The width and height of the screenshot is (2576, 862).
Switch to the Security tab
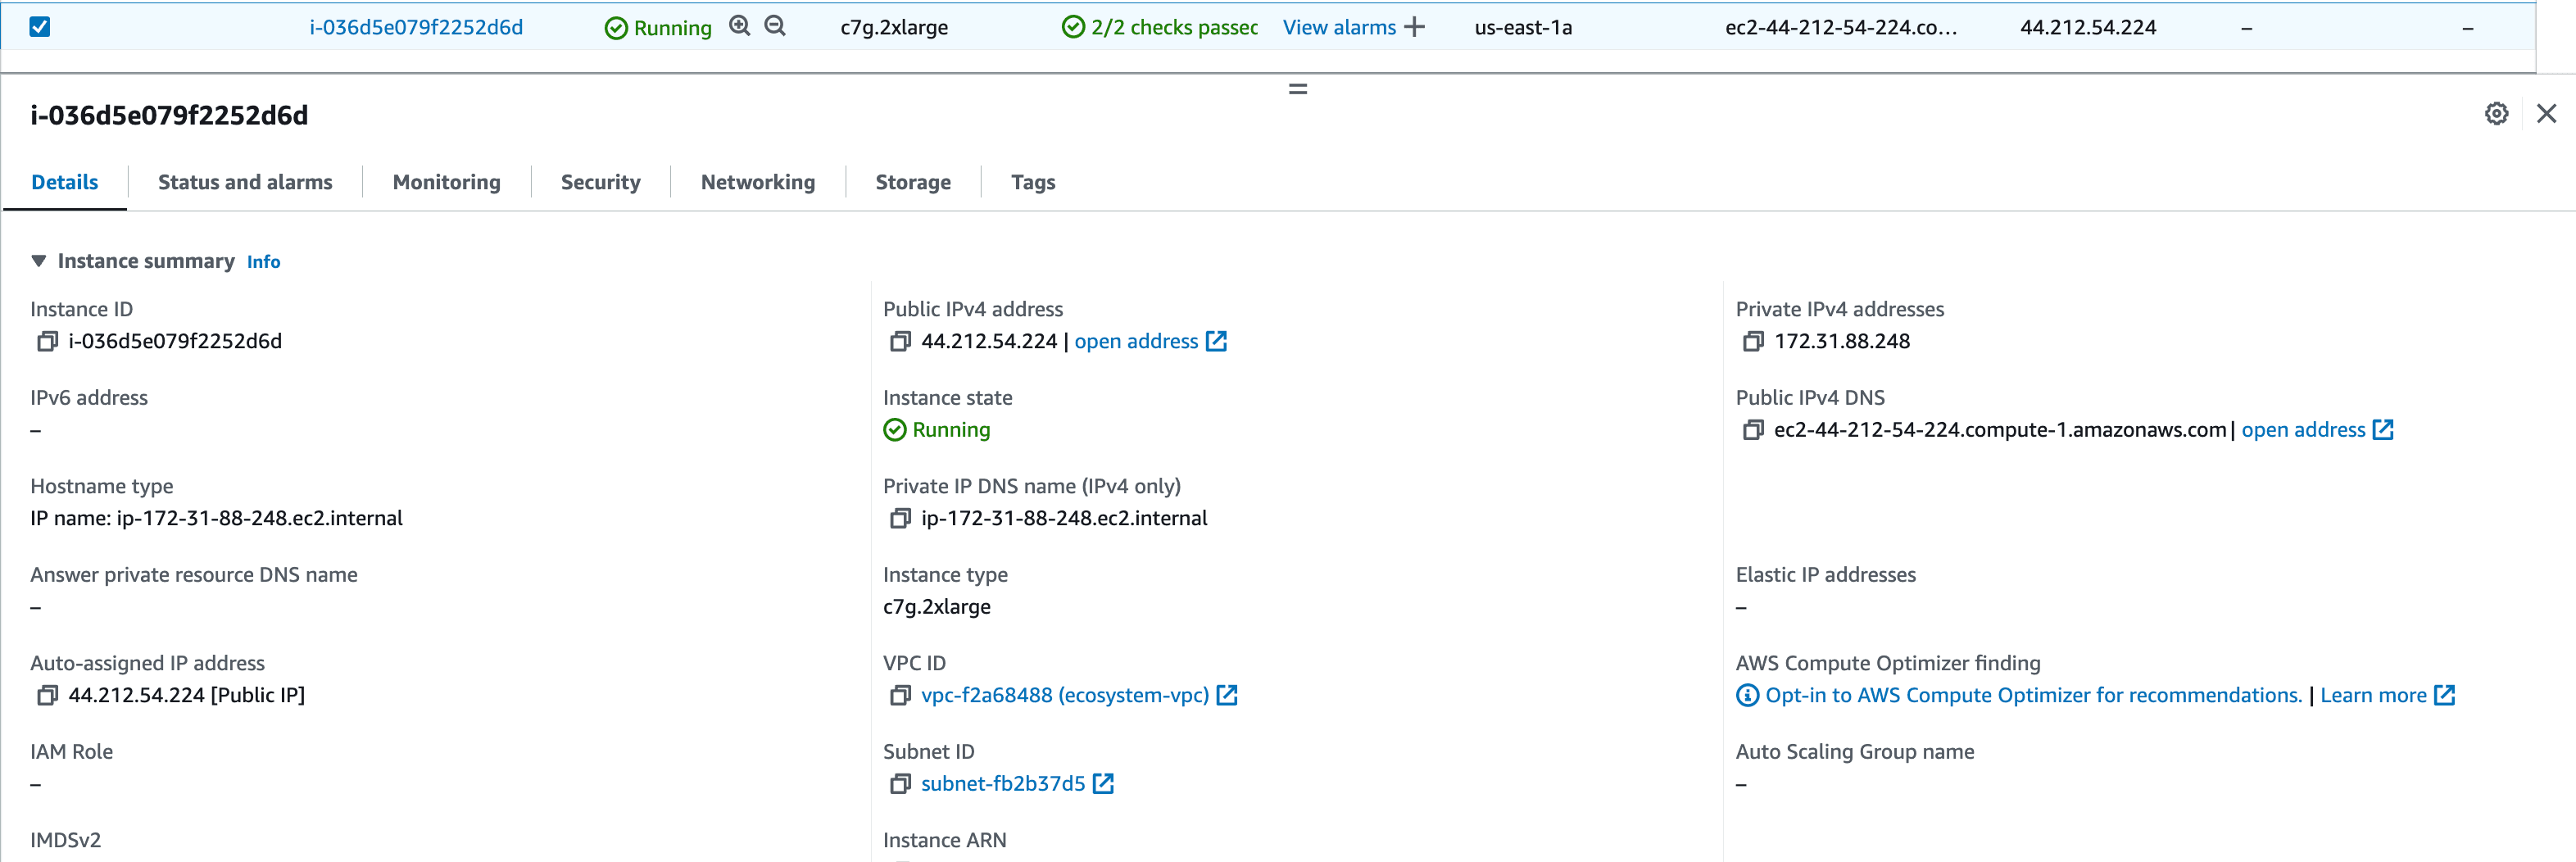point(600,182)
